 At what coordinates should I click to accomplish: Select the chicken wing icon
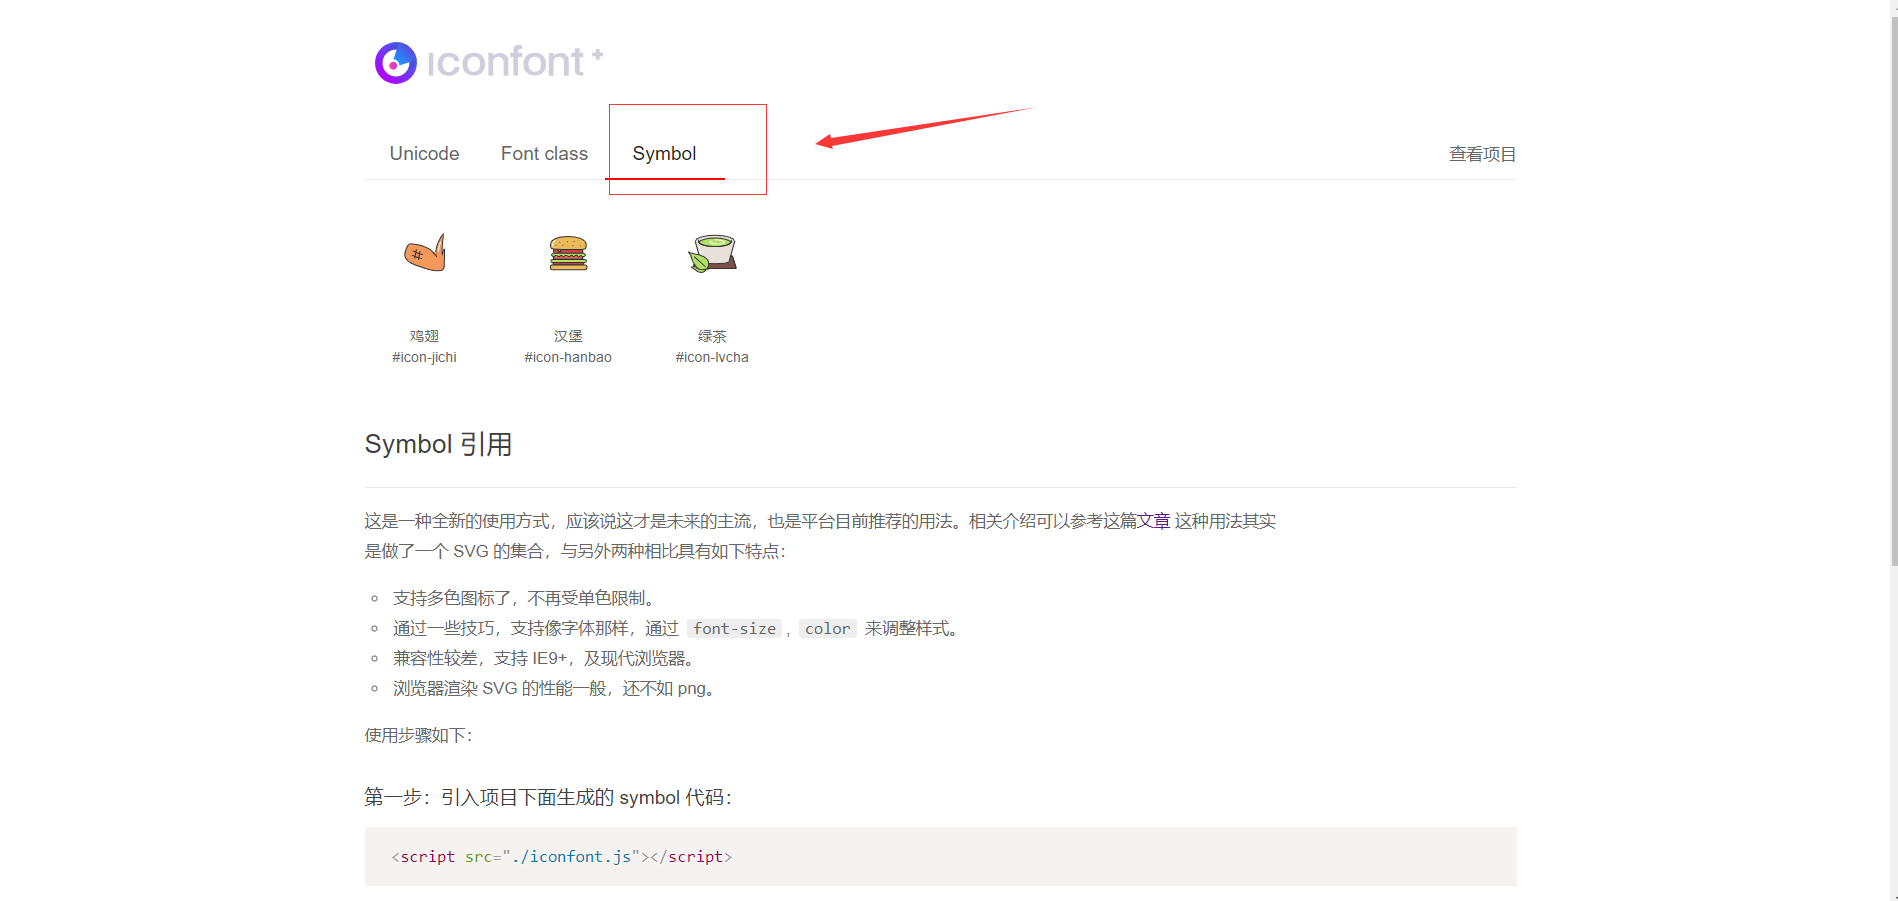pos(425,253)
